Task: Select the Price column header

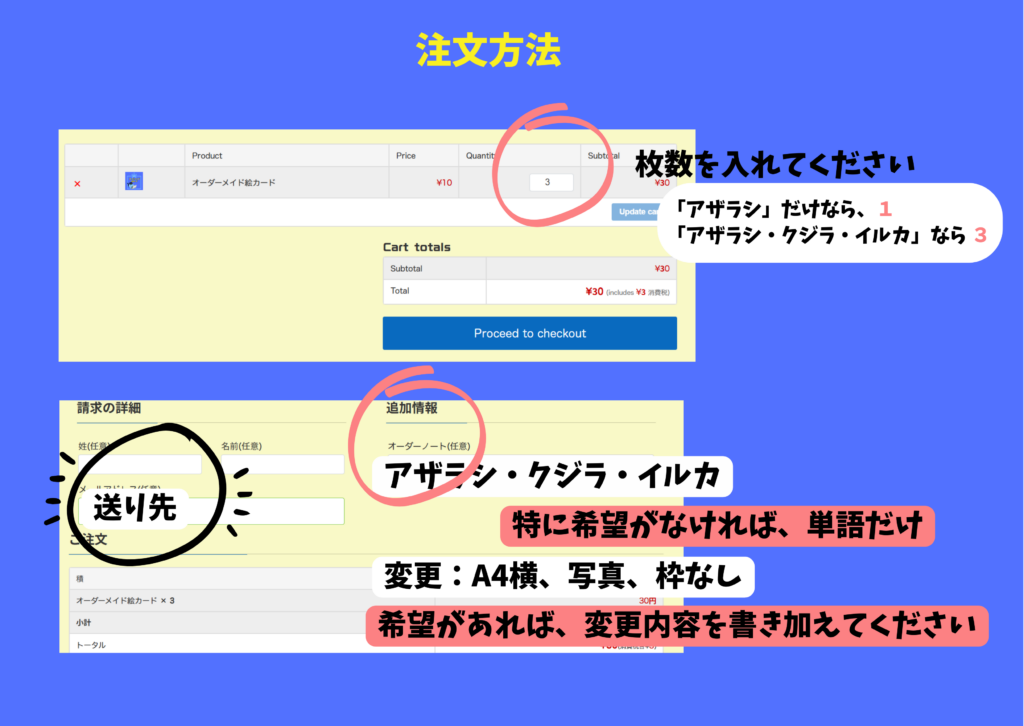Action: point(406,156)
